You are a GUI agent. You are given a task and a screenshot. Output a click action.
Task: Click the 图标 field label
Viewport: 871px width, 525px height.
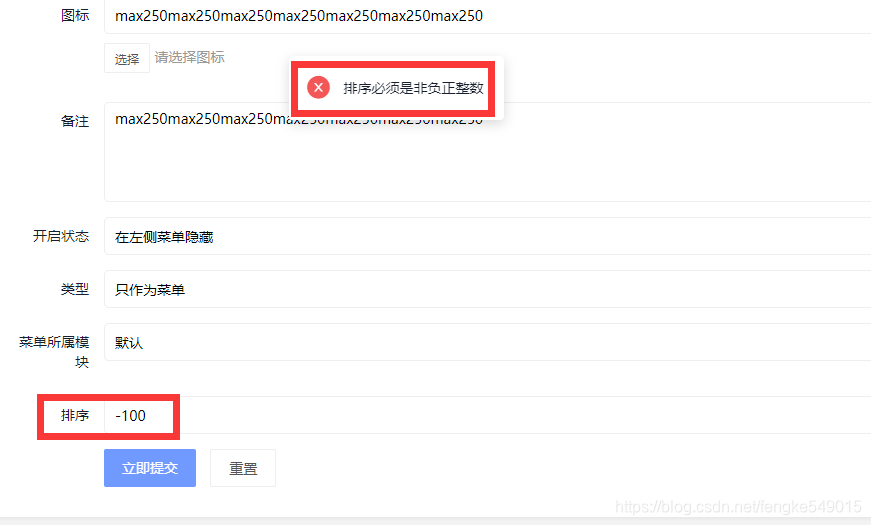point(75,16)
